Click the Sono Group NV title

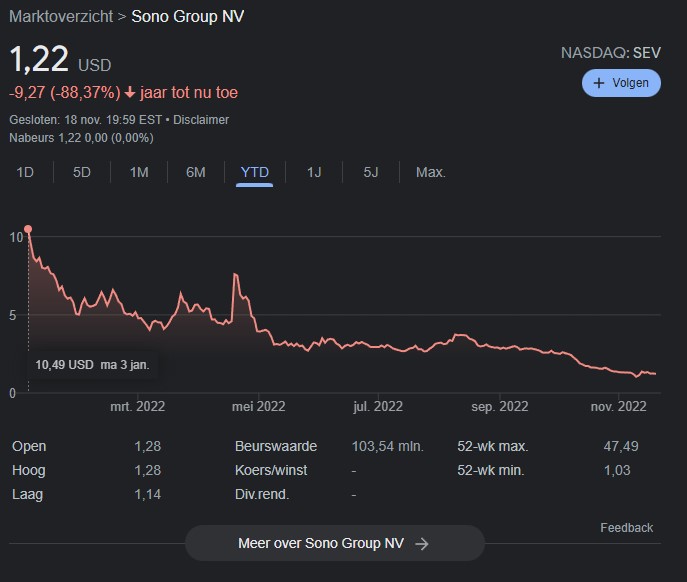(188, 17)
